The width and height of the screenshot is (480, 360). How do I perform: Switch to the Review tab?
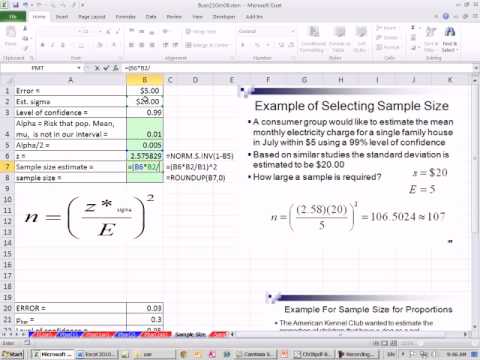click(174, 17)
